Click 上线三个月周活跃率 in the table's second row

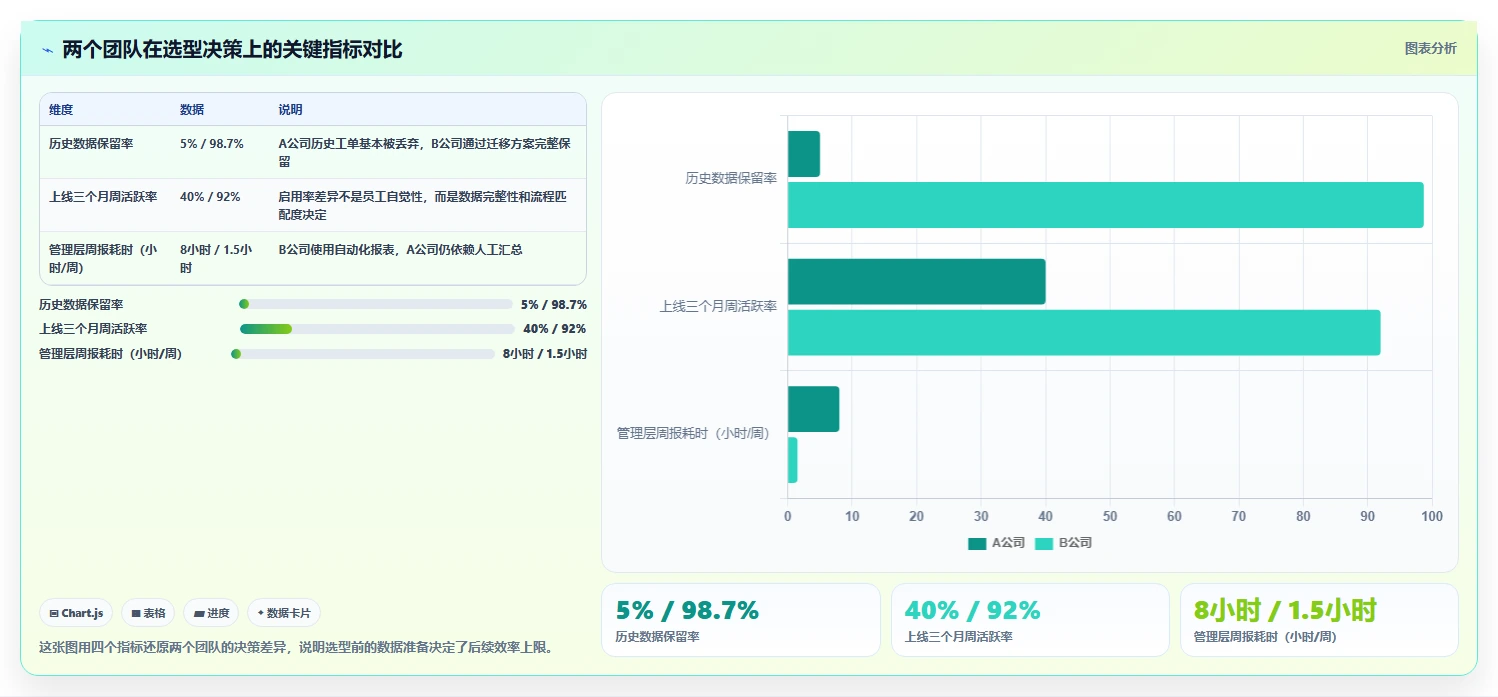[x=103, y=197]
